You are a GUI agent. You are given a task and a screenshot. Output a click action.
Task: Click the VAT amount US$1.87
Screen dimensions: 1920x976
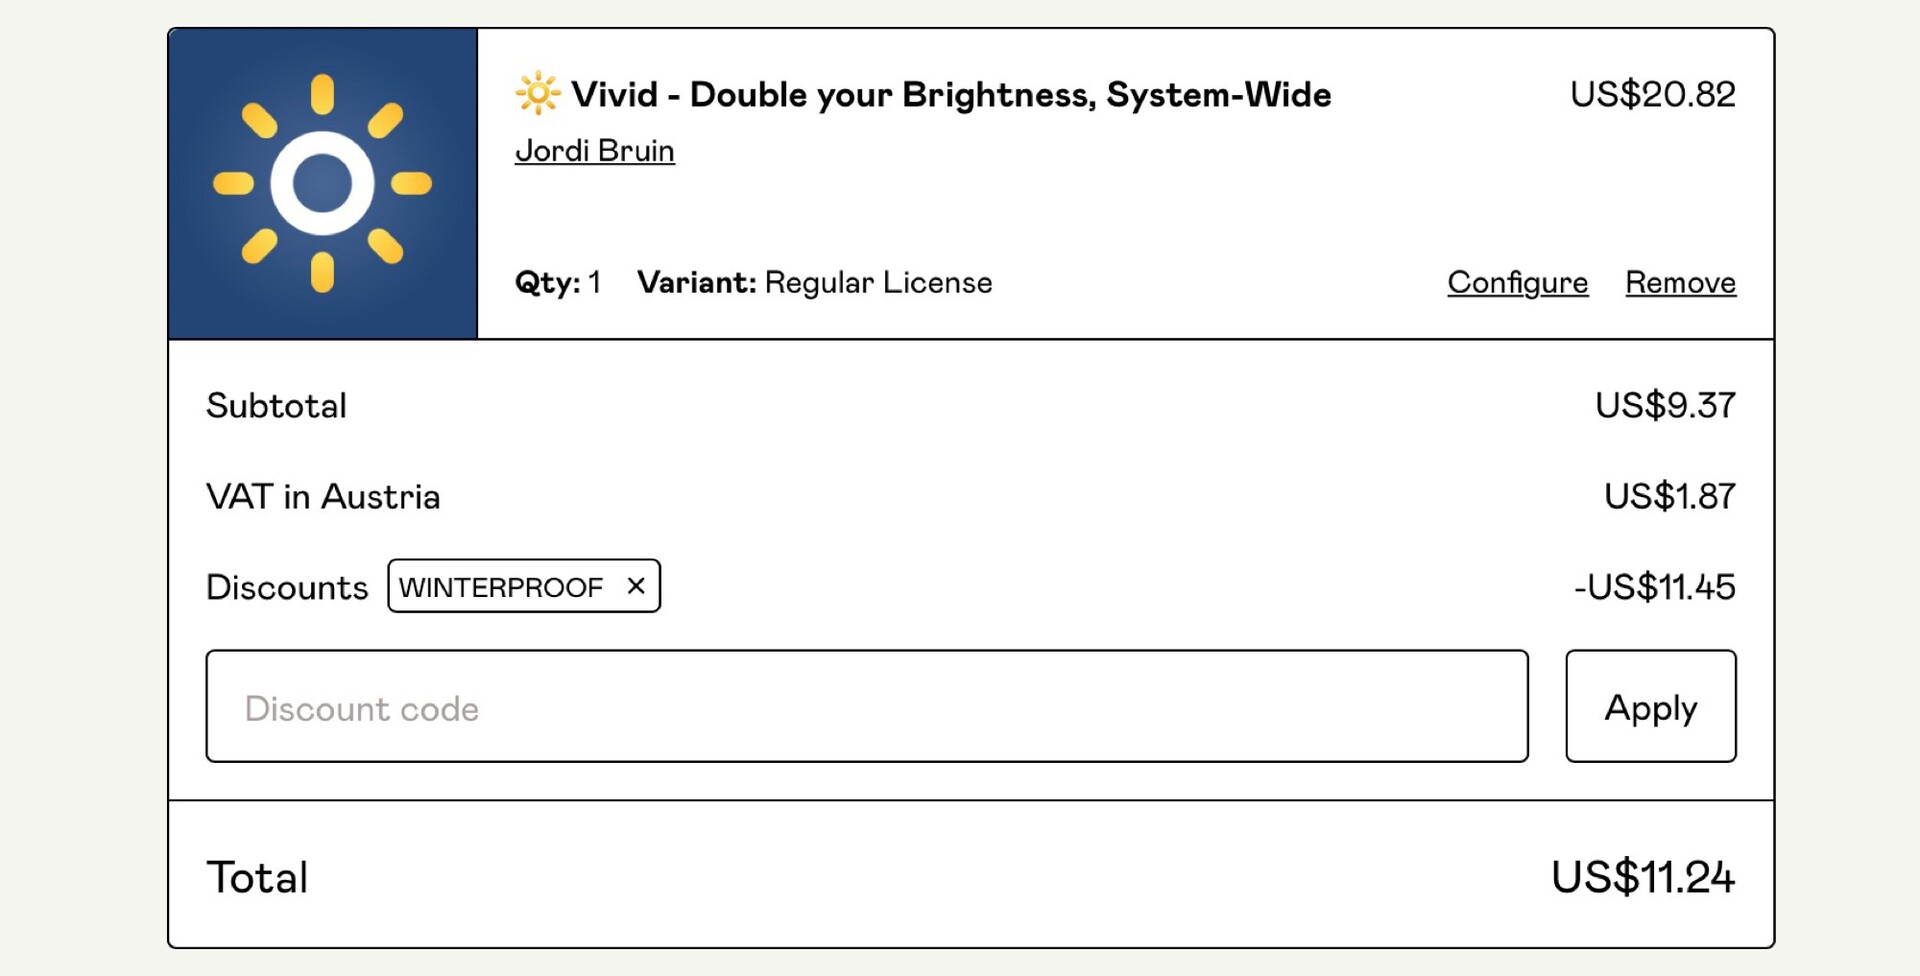[x=1669, y=496]
